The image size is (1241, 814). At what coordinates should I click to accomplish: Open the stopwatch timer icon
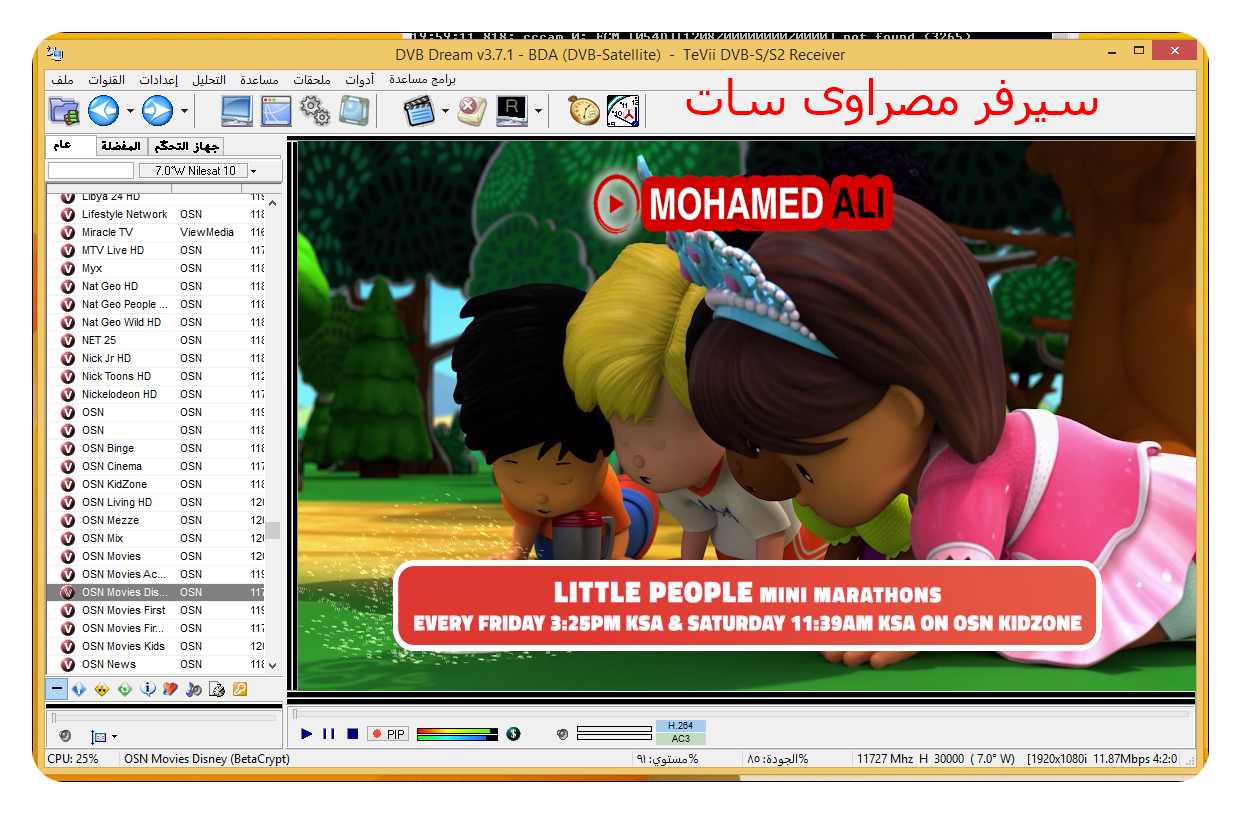(584, 110)
